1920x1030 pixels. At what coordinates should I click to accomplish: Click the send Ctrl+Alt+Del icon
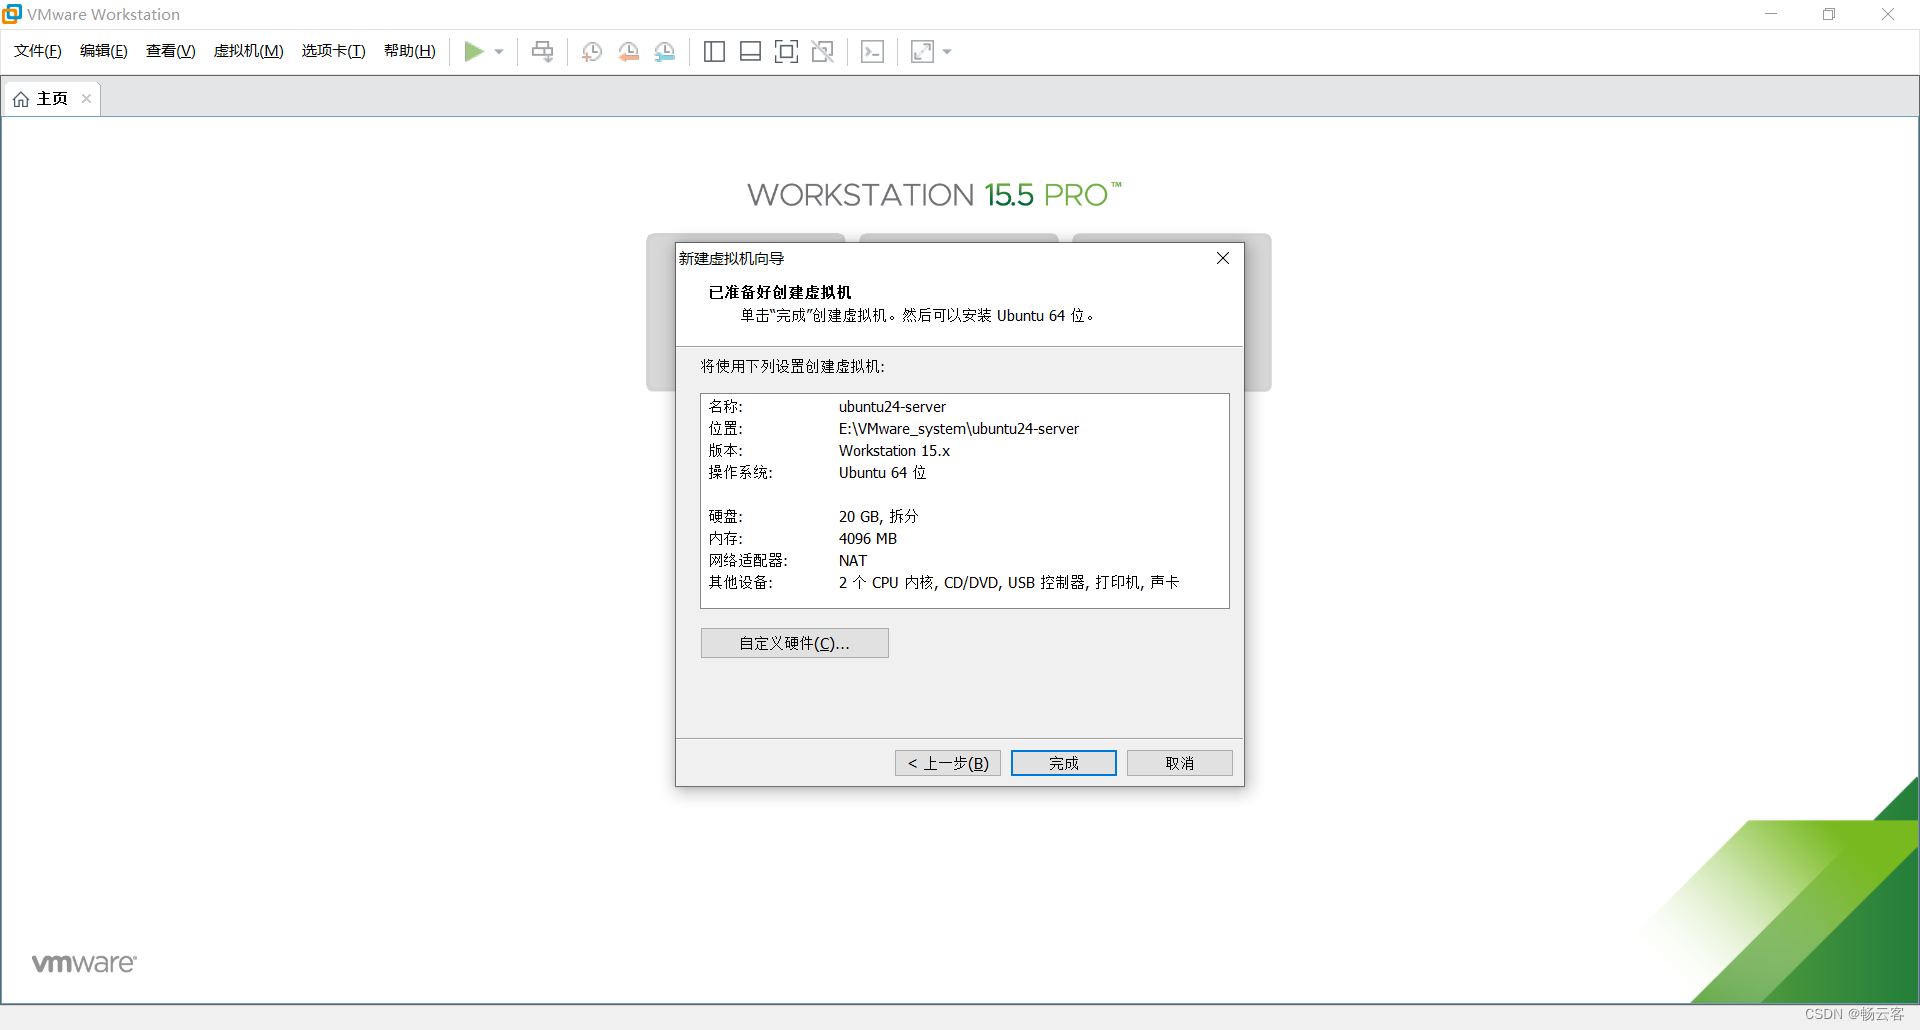click(x=542, y=52)
